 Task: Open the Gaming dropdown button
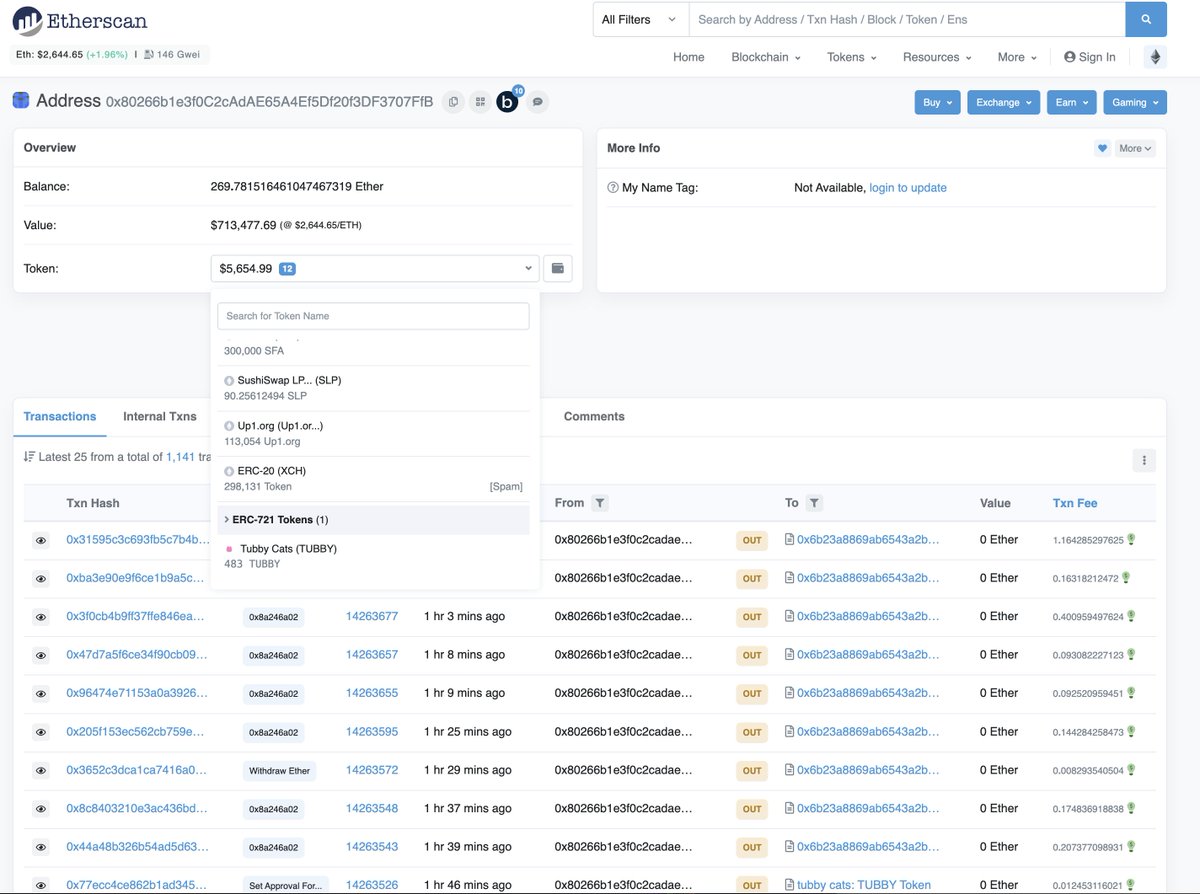pos(1135,102)
